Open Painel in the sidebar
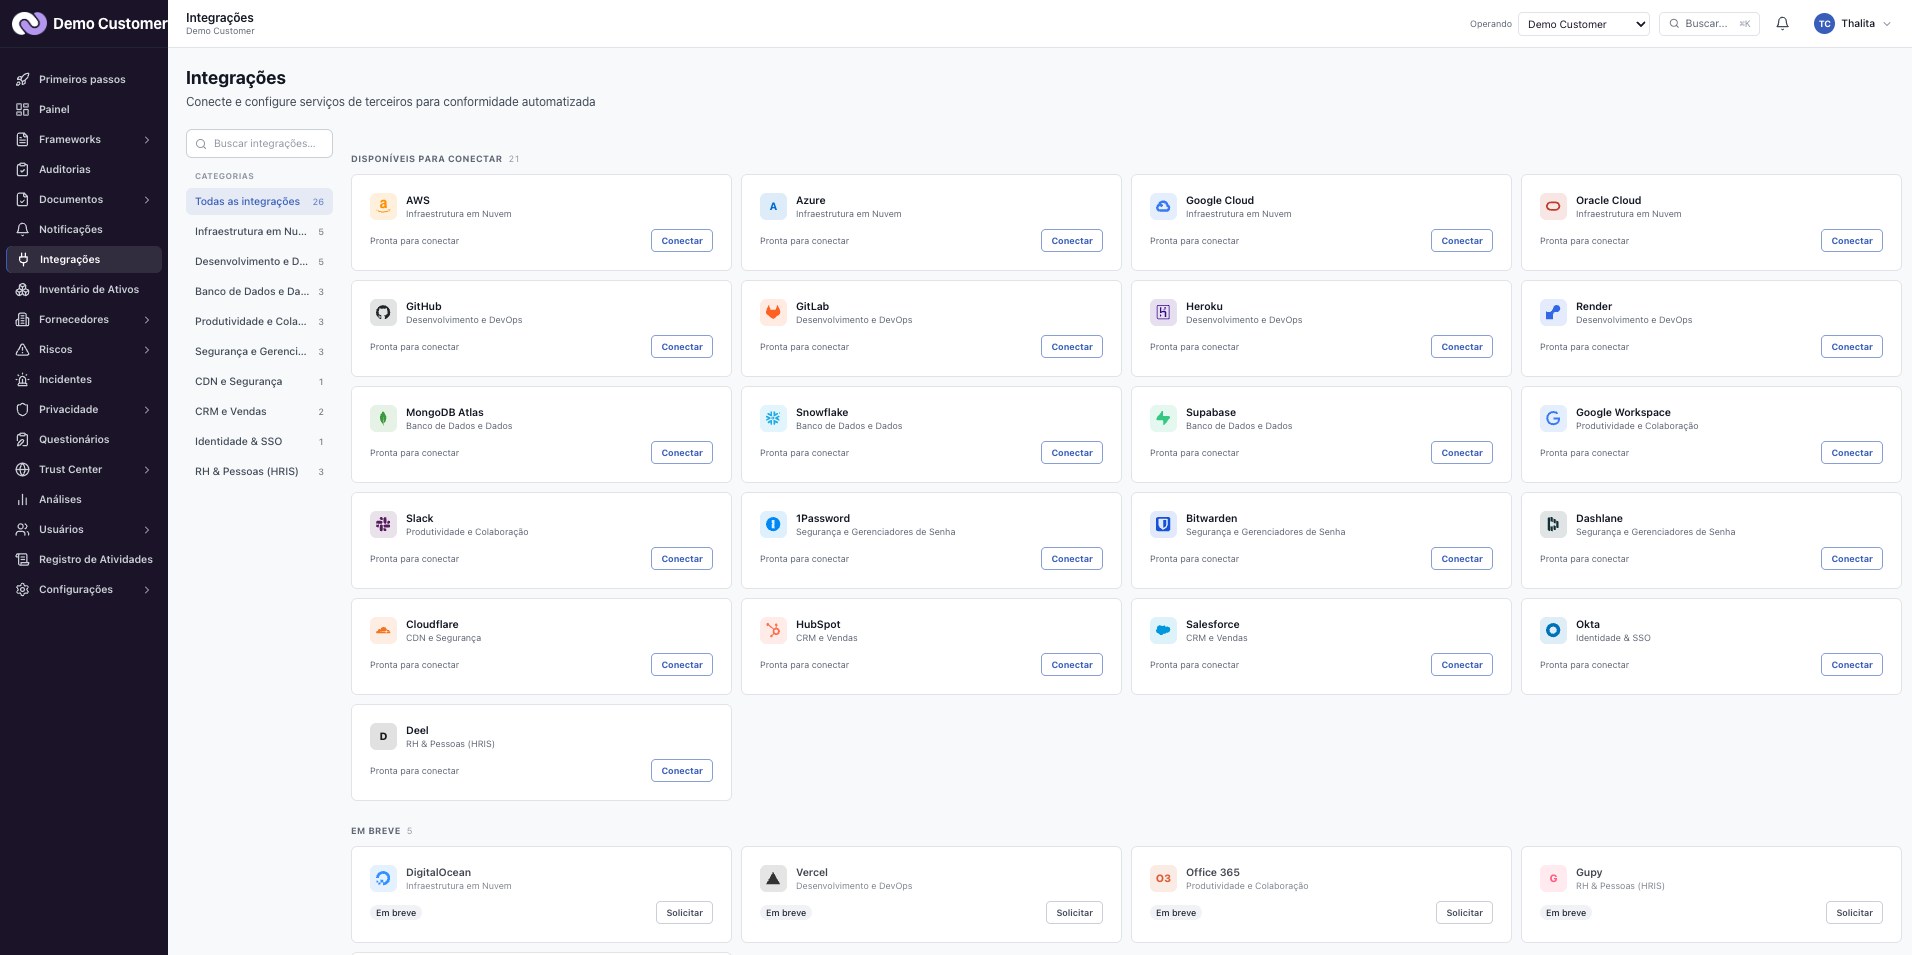 pyautogui.click(x=84, y=110)
